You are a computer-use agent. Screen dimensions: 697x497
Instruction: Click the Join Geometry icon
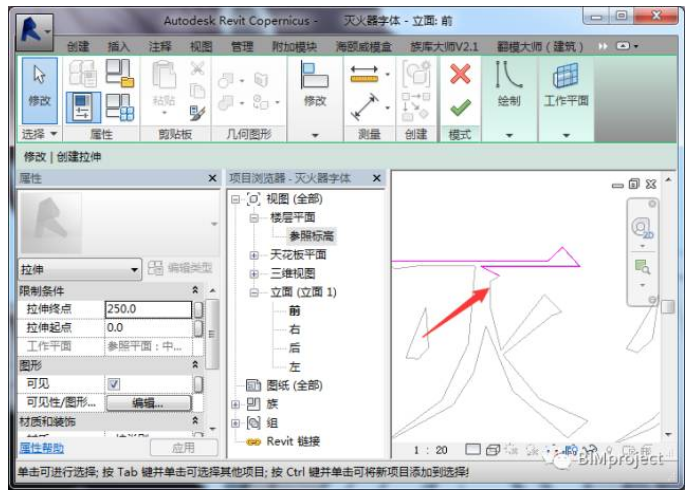pyautogui.click(x=226, y=103)
